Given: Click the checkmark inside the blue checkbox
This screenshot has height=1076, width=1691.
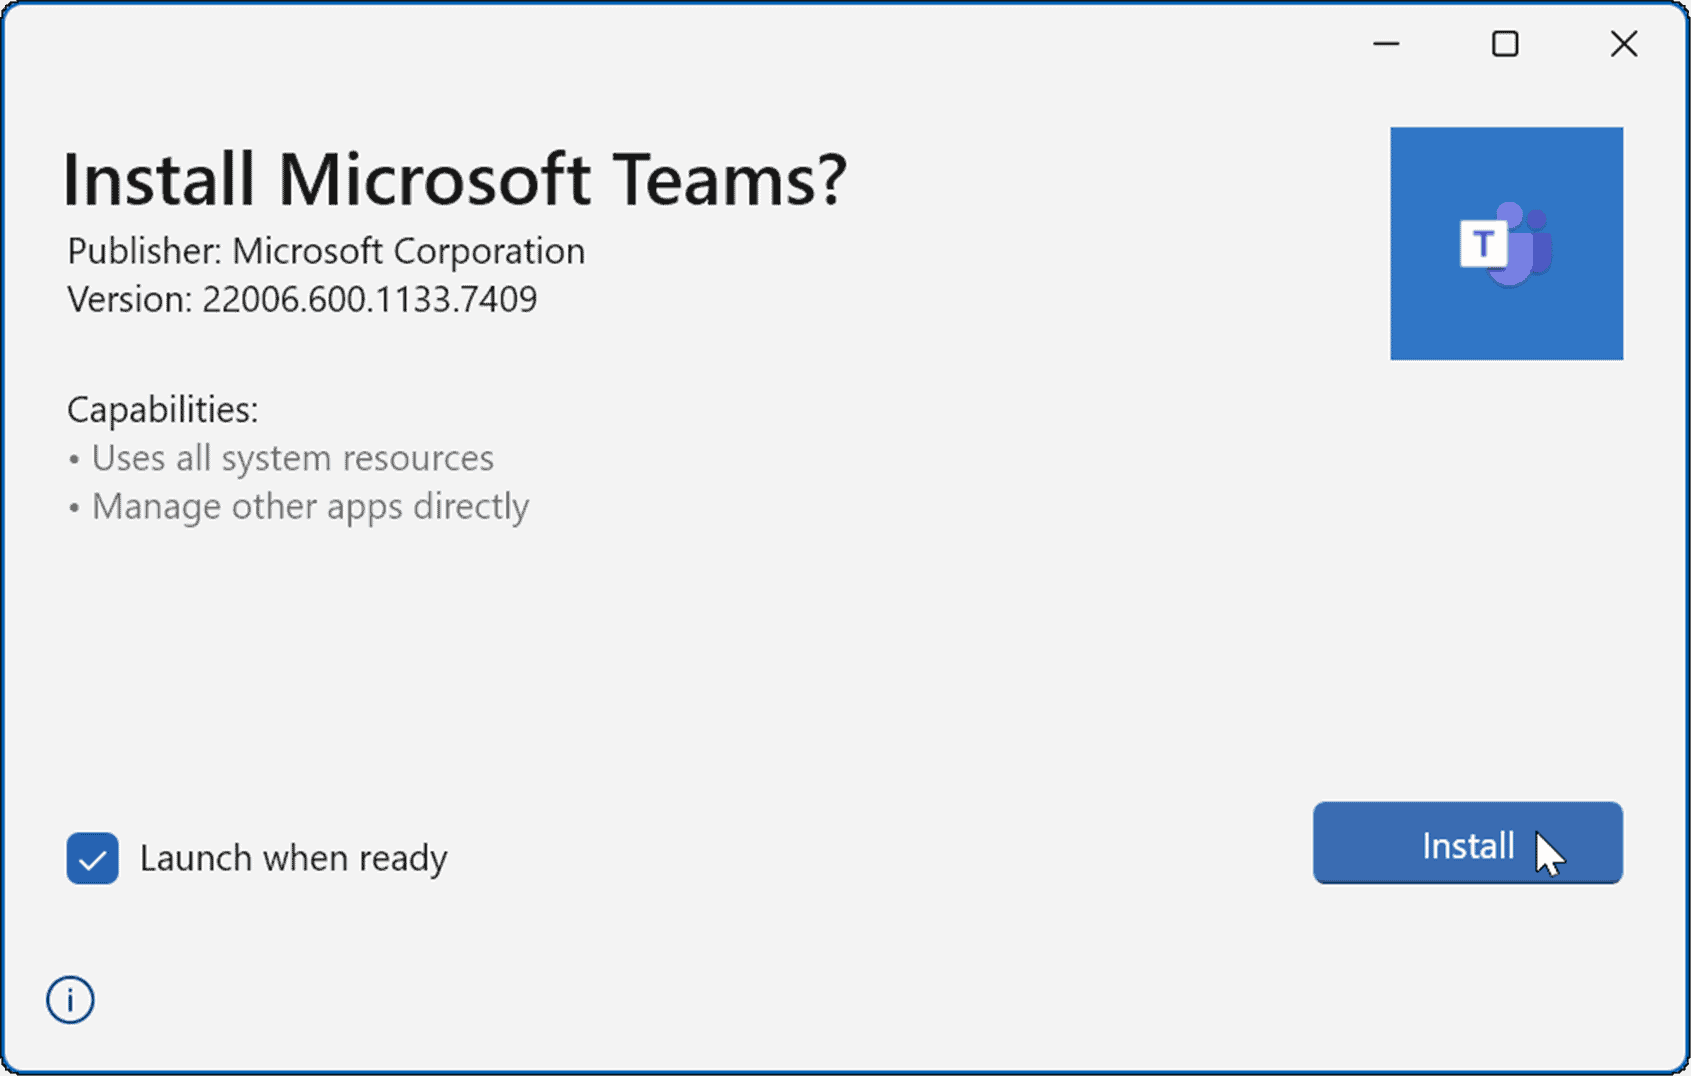Looking at the screenshot, I should coord(91,857).
